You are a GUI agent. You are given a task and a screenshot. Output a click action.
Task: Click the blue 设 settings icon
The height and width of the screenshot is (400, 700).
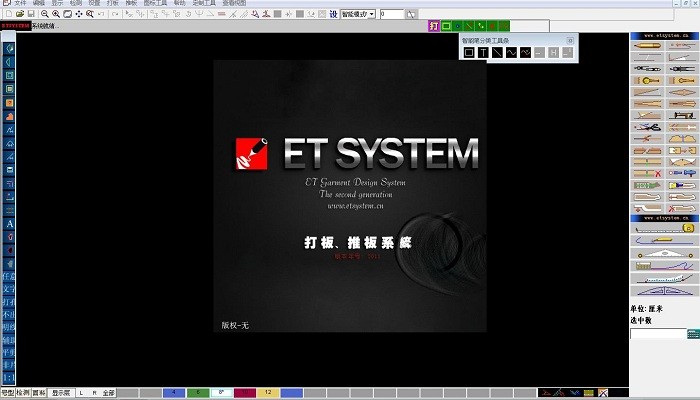coord(333,14)
